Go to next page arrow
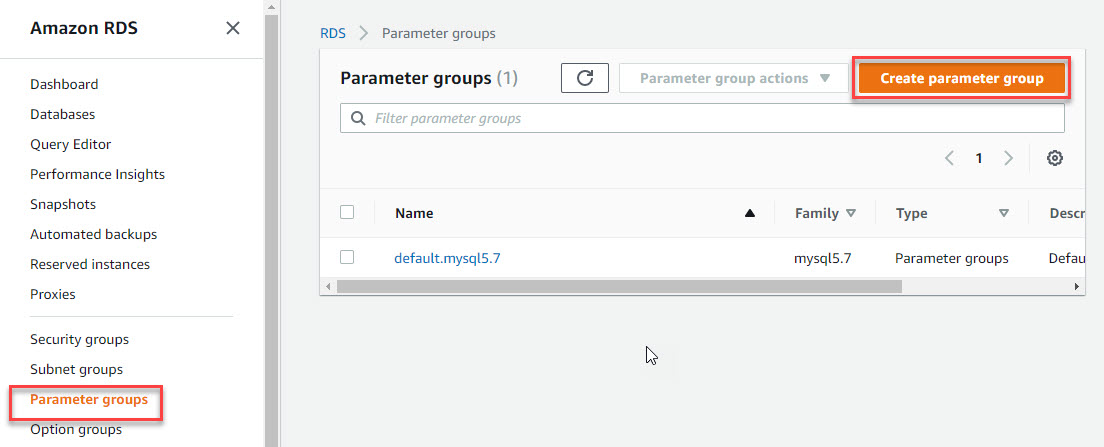The width and height of the screenshot is (1104, 447). point(1008,158)
